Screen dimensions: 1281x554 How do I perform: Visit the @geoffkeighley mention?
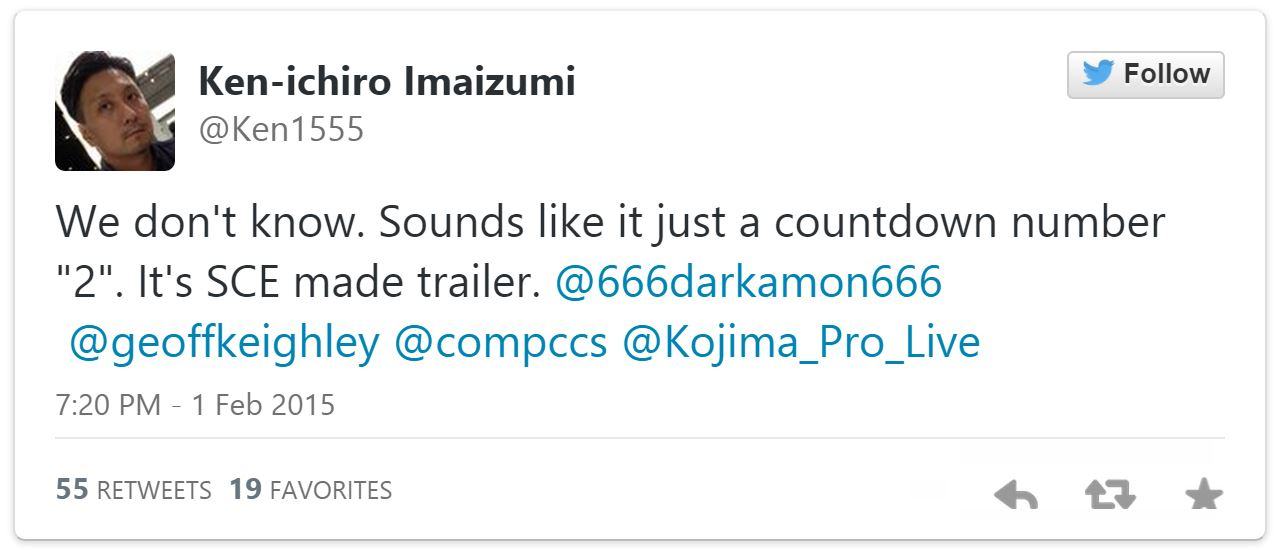pyautogui.click(x=225, y=343)
